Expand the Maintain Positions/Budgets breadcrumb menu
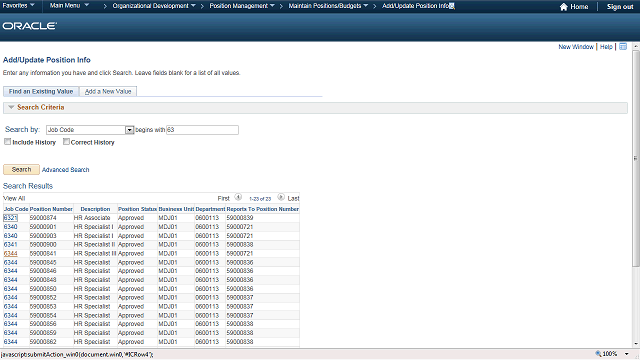640x360 pixels. coord(328,6)
